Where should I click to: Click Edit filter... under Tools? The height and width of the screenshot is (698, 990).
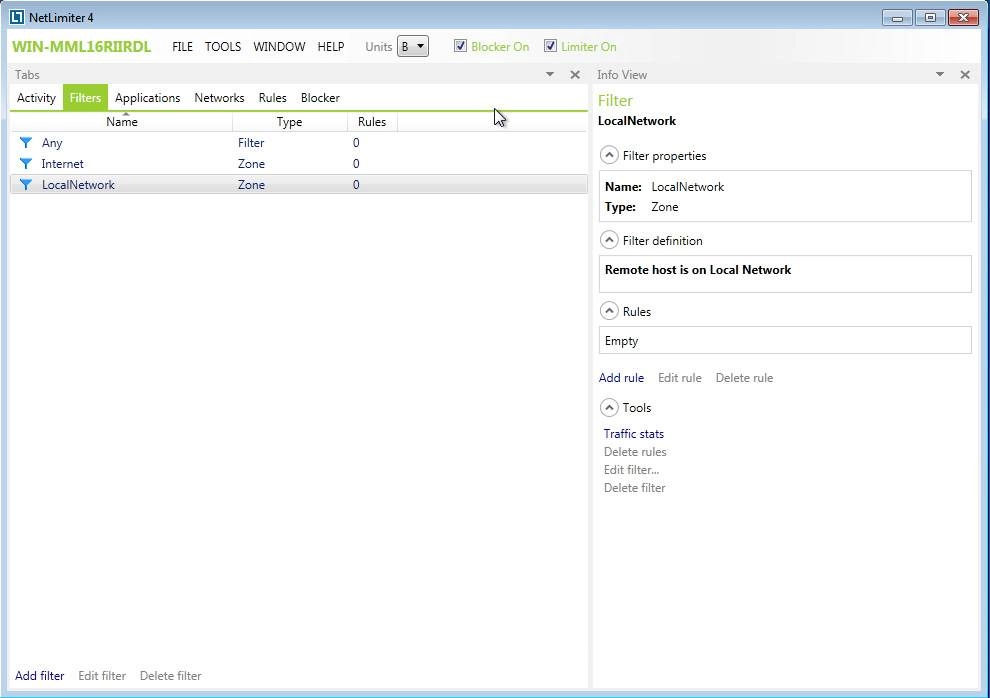(x=631, y=470)
